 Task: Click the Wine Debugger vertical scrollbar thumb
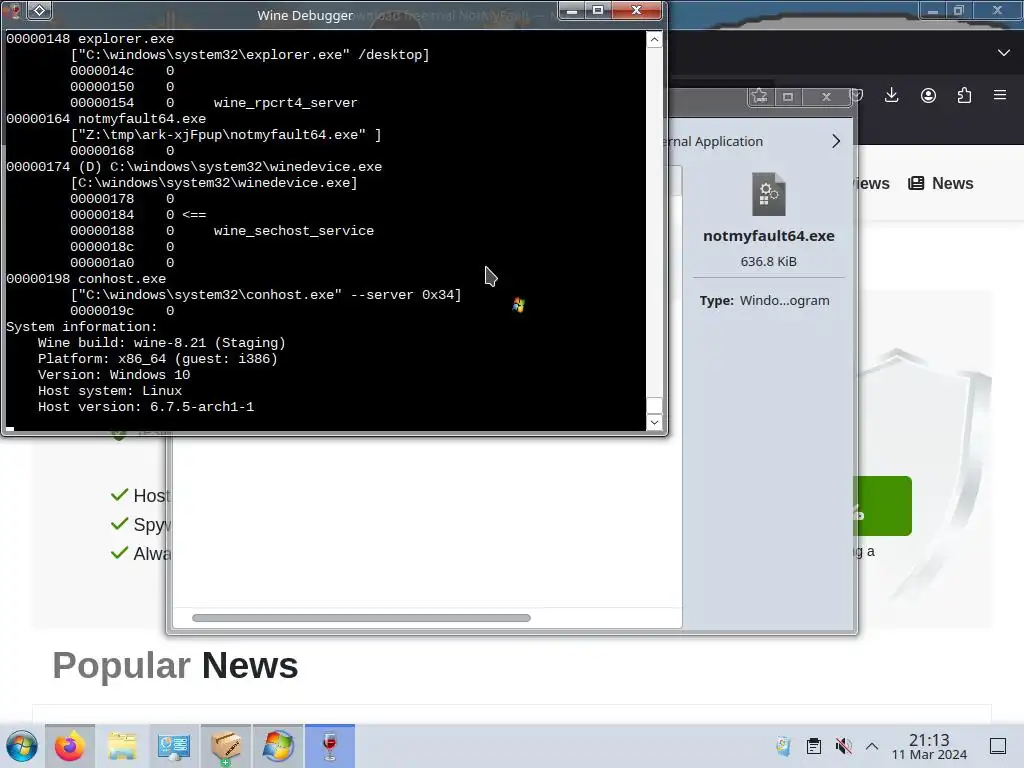pos(654,405)
